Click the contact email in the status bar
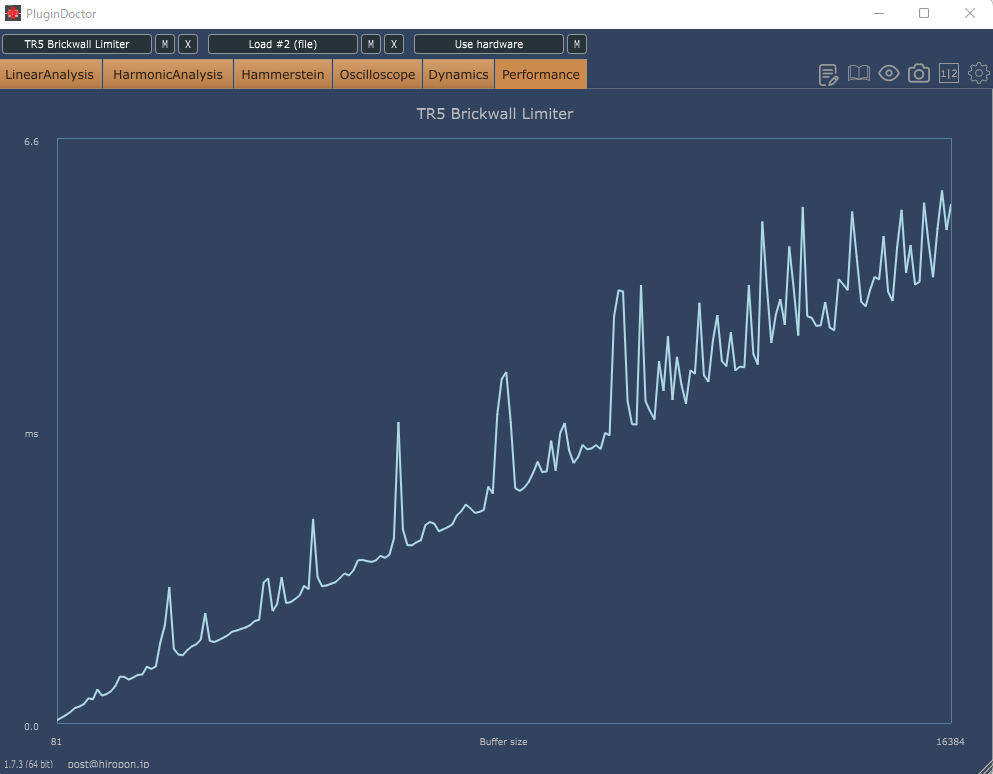This screenshot has height=774, width=993. pos(108,764)
